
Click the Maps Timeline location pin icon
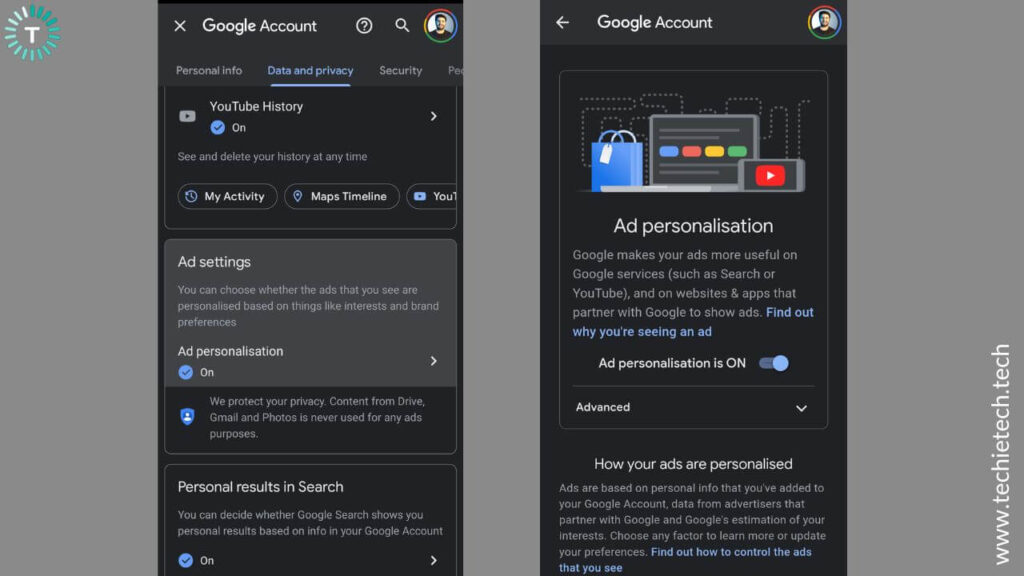[299, 196]
